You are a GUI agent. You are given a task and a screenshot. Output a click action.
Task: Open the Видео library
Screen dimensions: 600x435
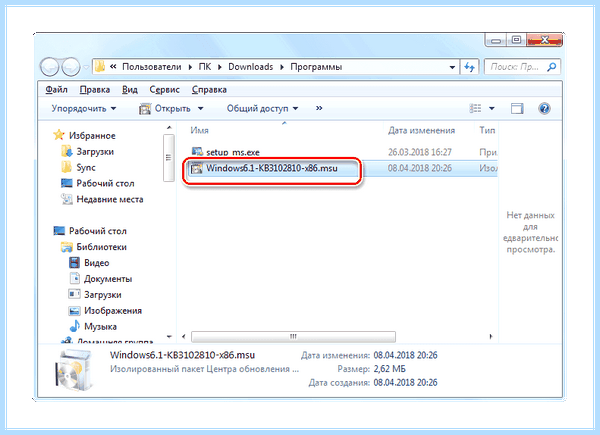coord(97,263)
